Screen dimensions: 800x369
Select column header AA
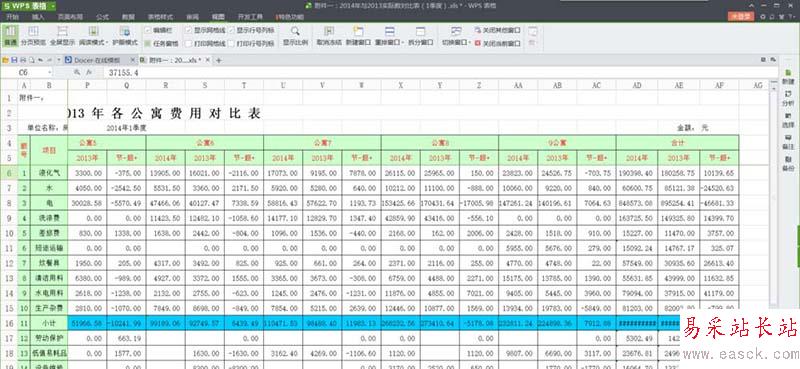coord(518,85)
